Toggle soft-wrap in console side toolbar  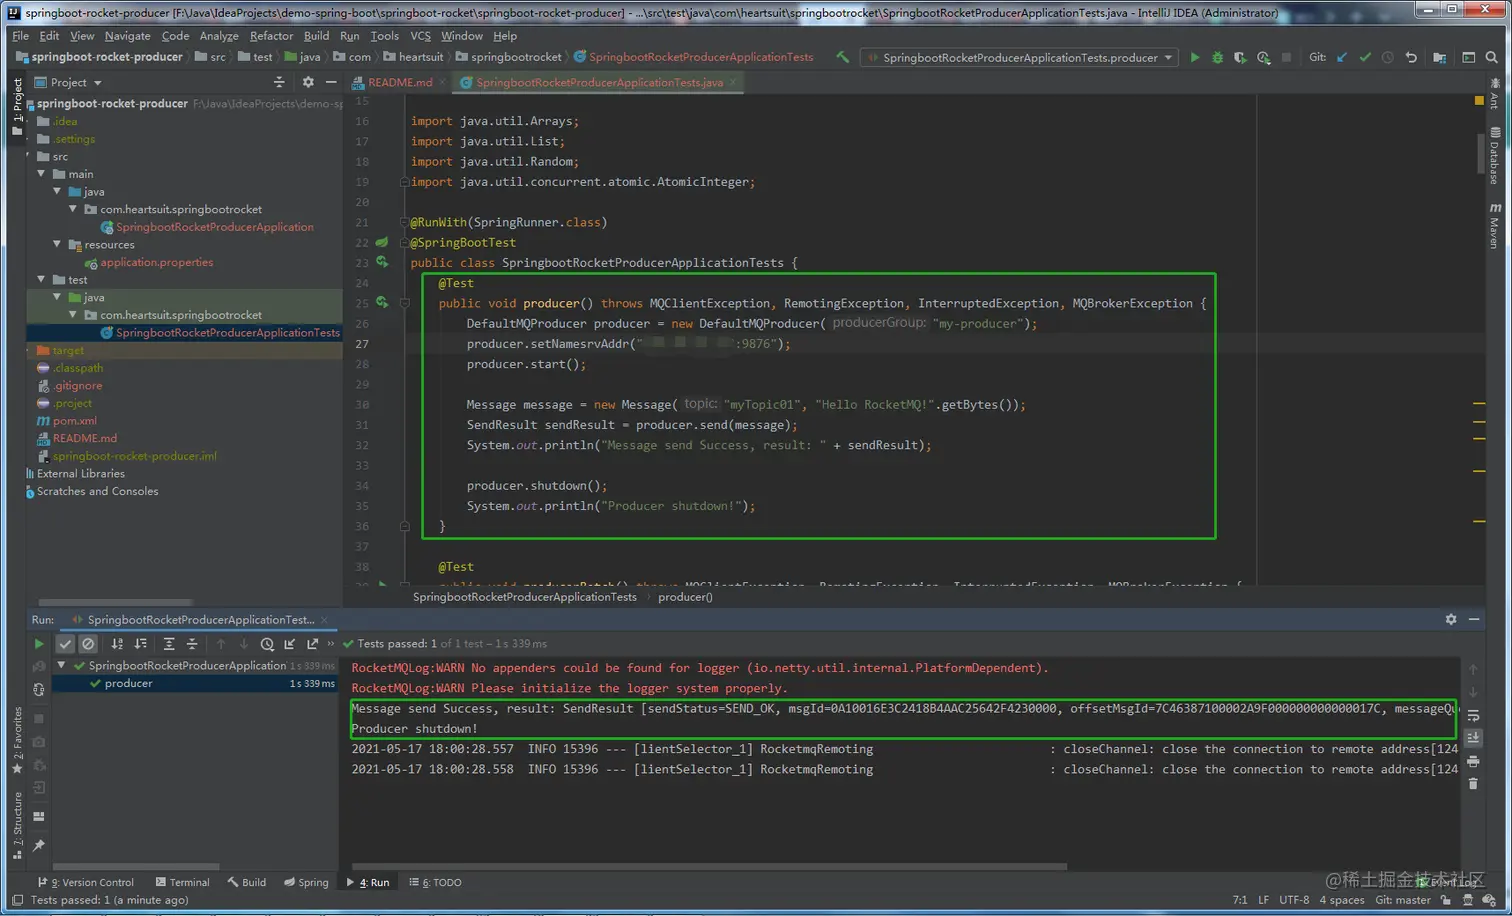click(1473, 715)
